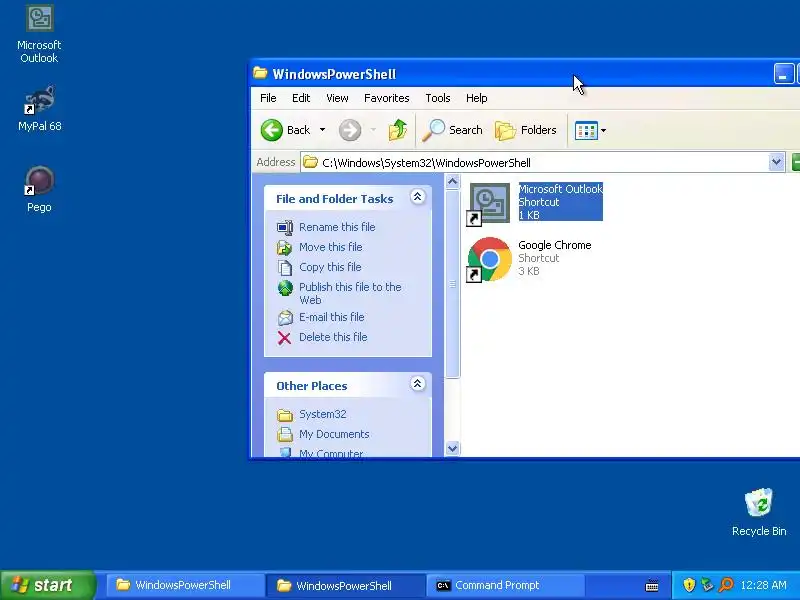
Task: Open the File menu
Action: (x=268, y=98)
